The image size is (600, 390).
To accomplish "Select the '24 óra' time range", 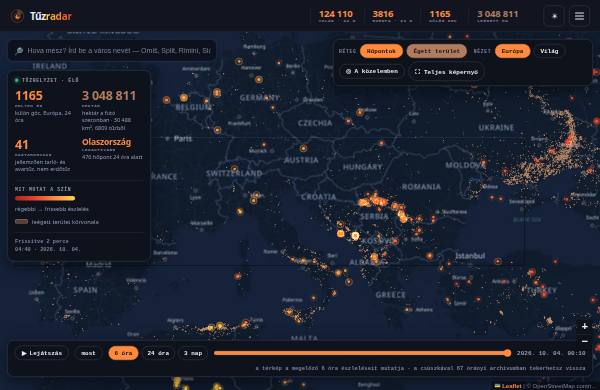I will (x=158, y=353).
